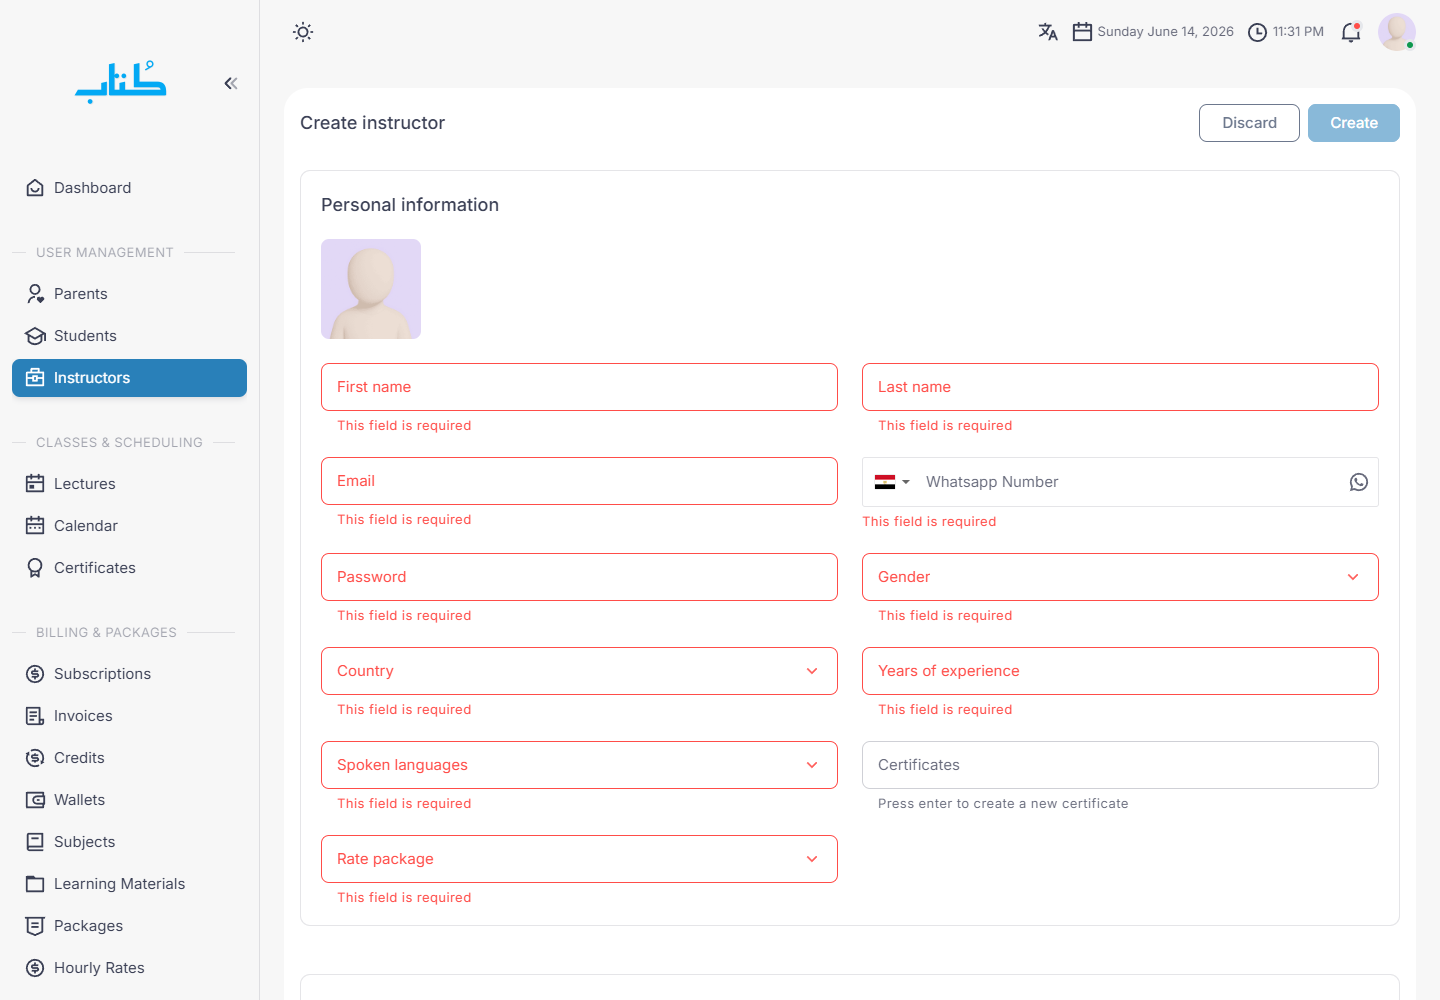
Task: Click the WhatsApp icon in number field
Action: tap(1358, 482)
